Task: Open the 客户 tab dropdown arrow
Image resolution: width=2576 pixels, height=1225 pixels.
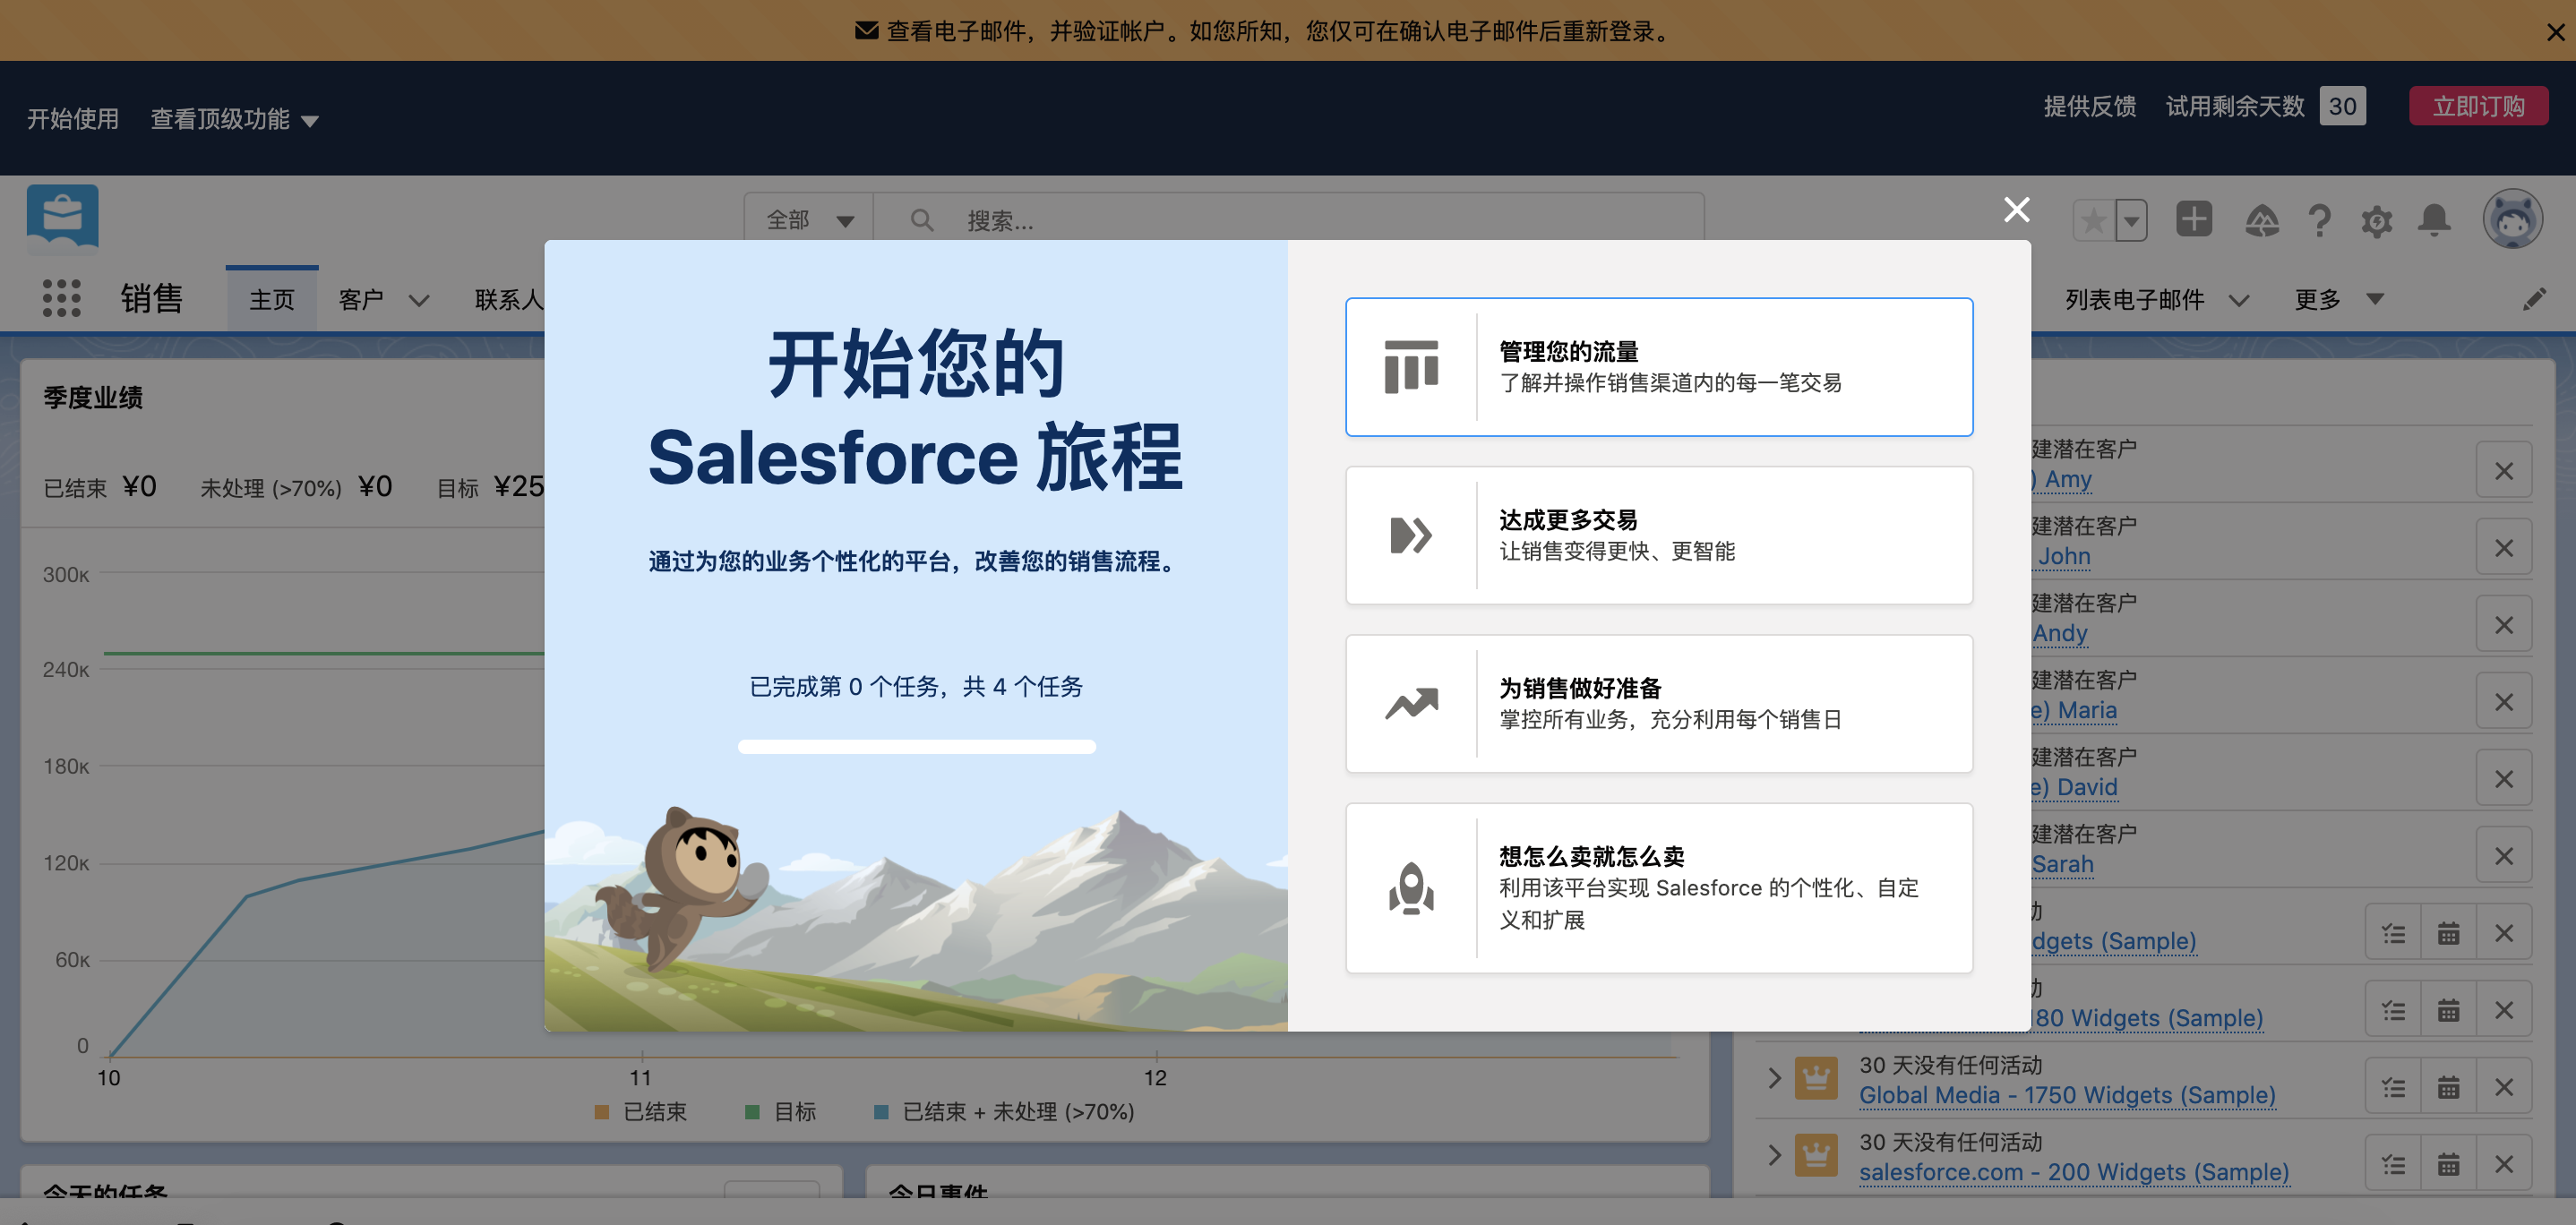Action: (x=420, y=299)
